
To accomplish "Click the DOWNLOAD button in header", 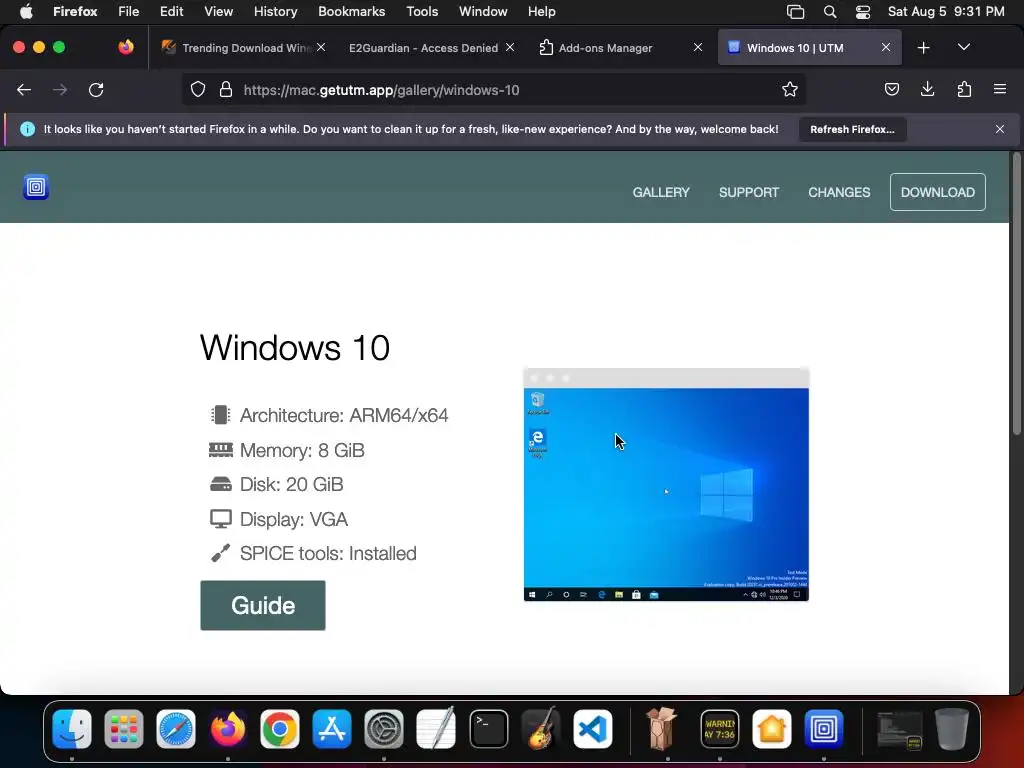I will (937, 192).
